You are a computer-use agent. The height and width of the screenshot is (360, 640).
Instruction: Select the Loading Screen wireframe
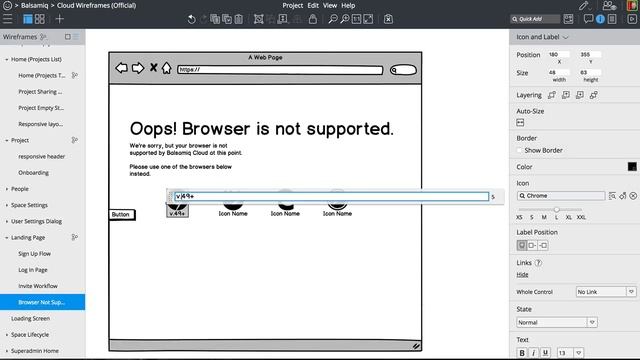pos(31,318)
